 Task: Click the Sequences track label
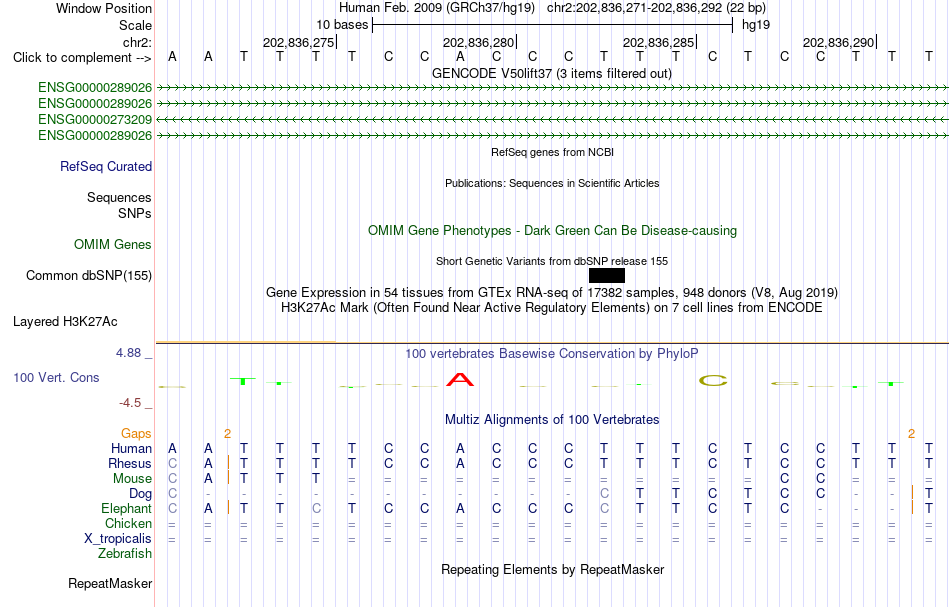point(119,197)
